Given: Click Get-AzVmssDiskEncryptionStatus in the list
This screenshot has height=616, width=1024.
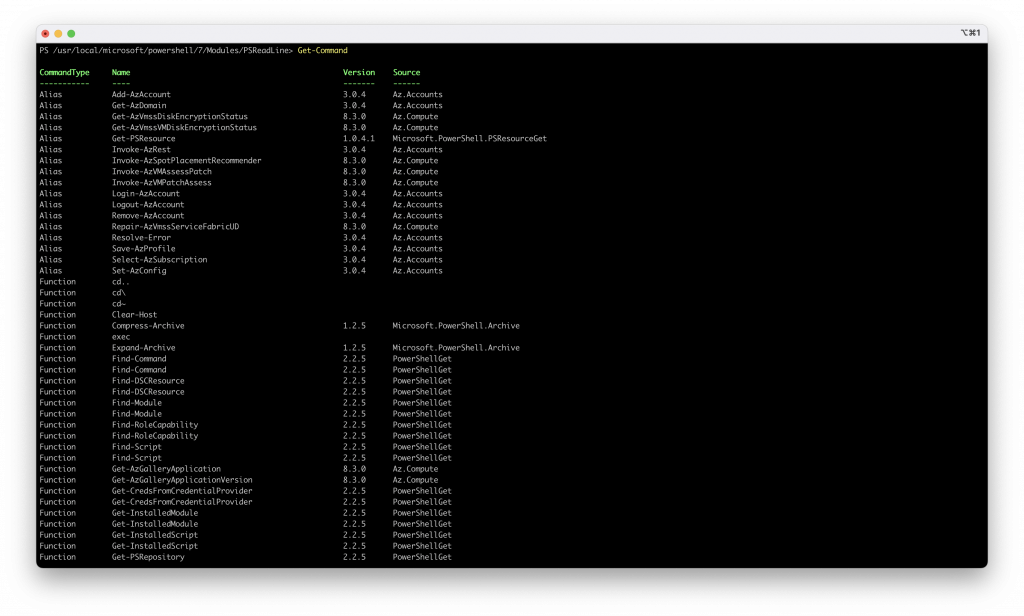Looking at the screenshot, I should 180,117.
